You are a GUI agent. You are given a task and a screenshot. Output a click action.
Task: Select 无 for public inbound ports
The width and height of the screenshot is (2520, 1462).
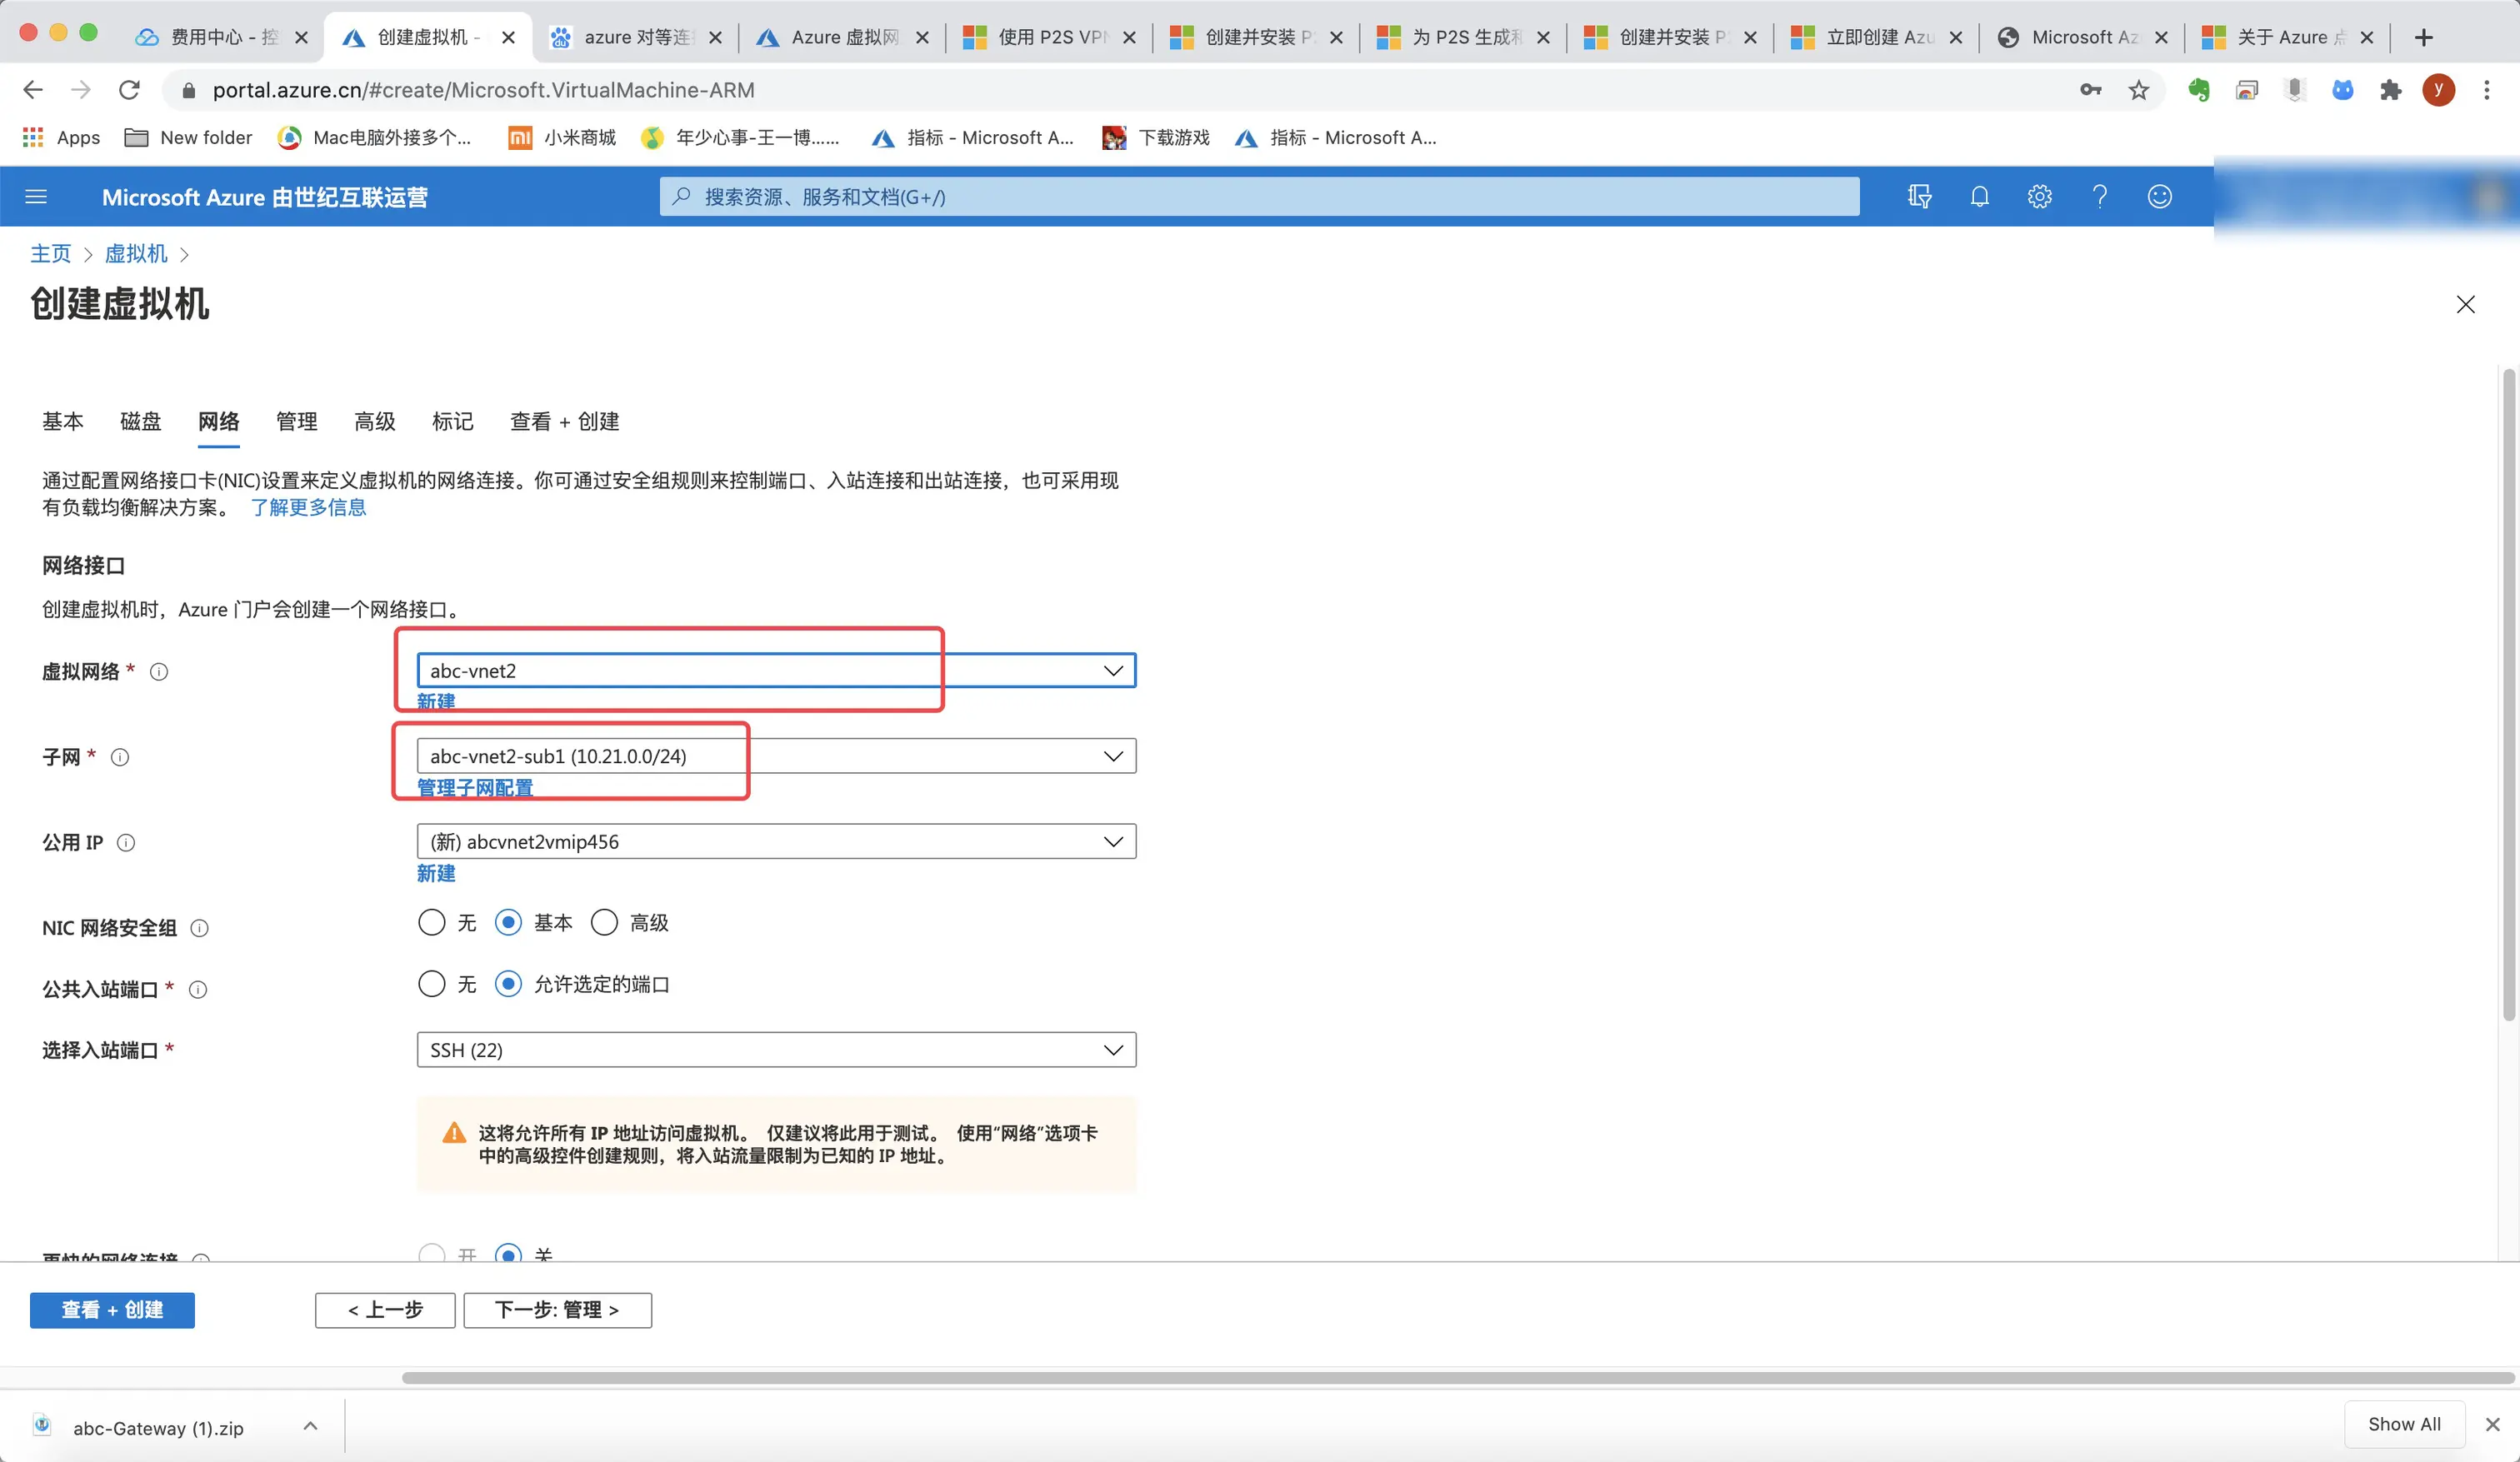[432, 985]
